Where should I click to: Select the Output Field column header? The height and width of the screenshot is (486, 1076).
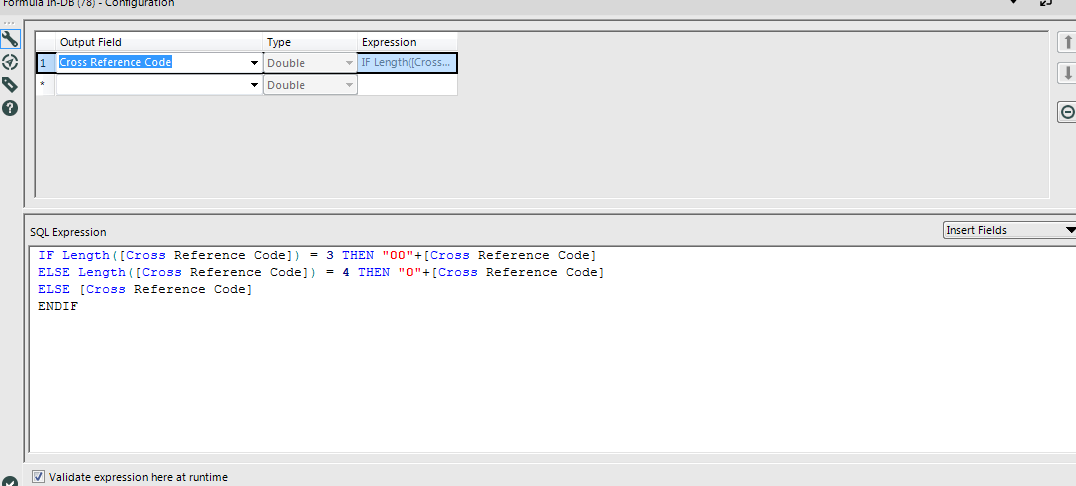coord(160,42)
